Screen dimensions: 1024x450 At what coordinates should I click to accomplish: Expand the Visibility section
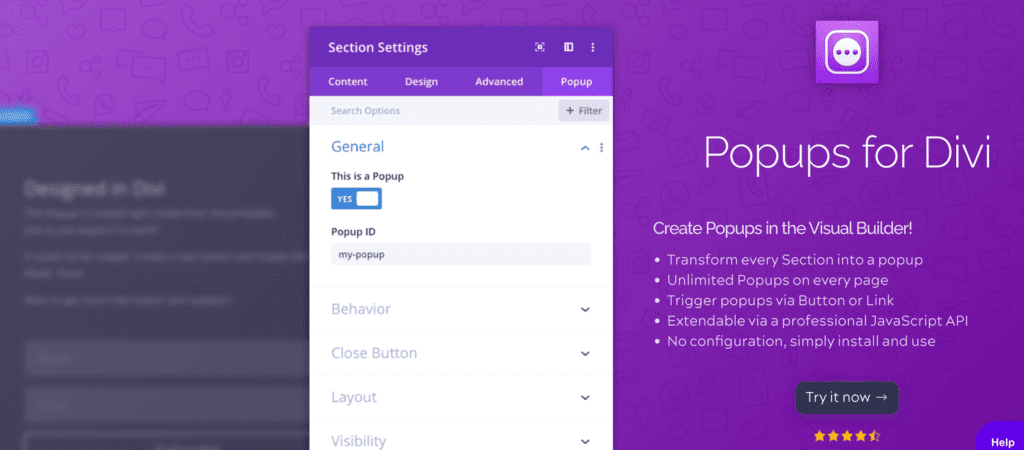pos(460,438)
